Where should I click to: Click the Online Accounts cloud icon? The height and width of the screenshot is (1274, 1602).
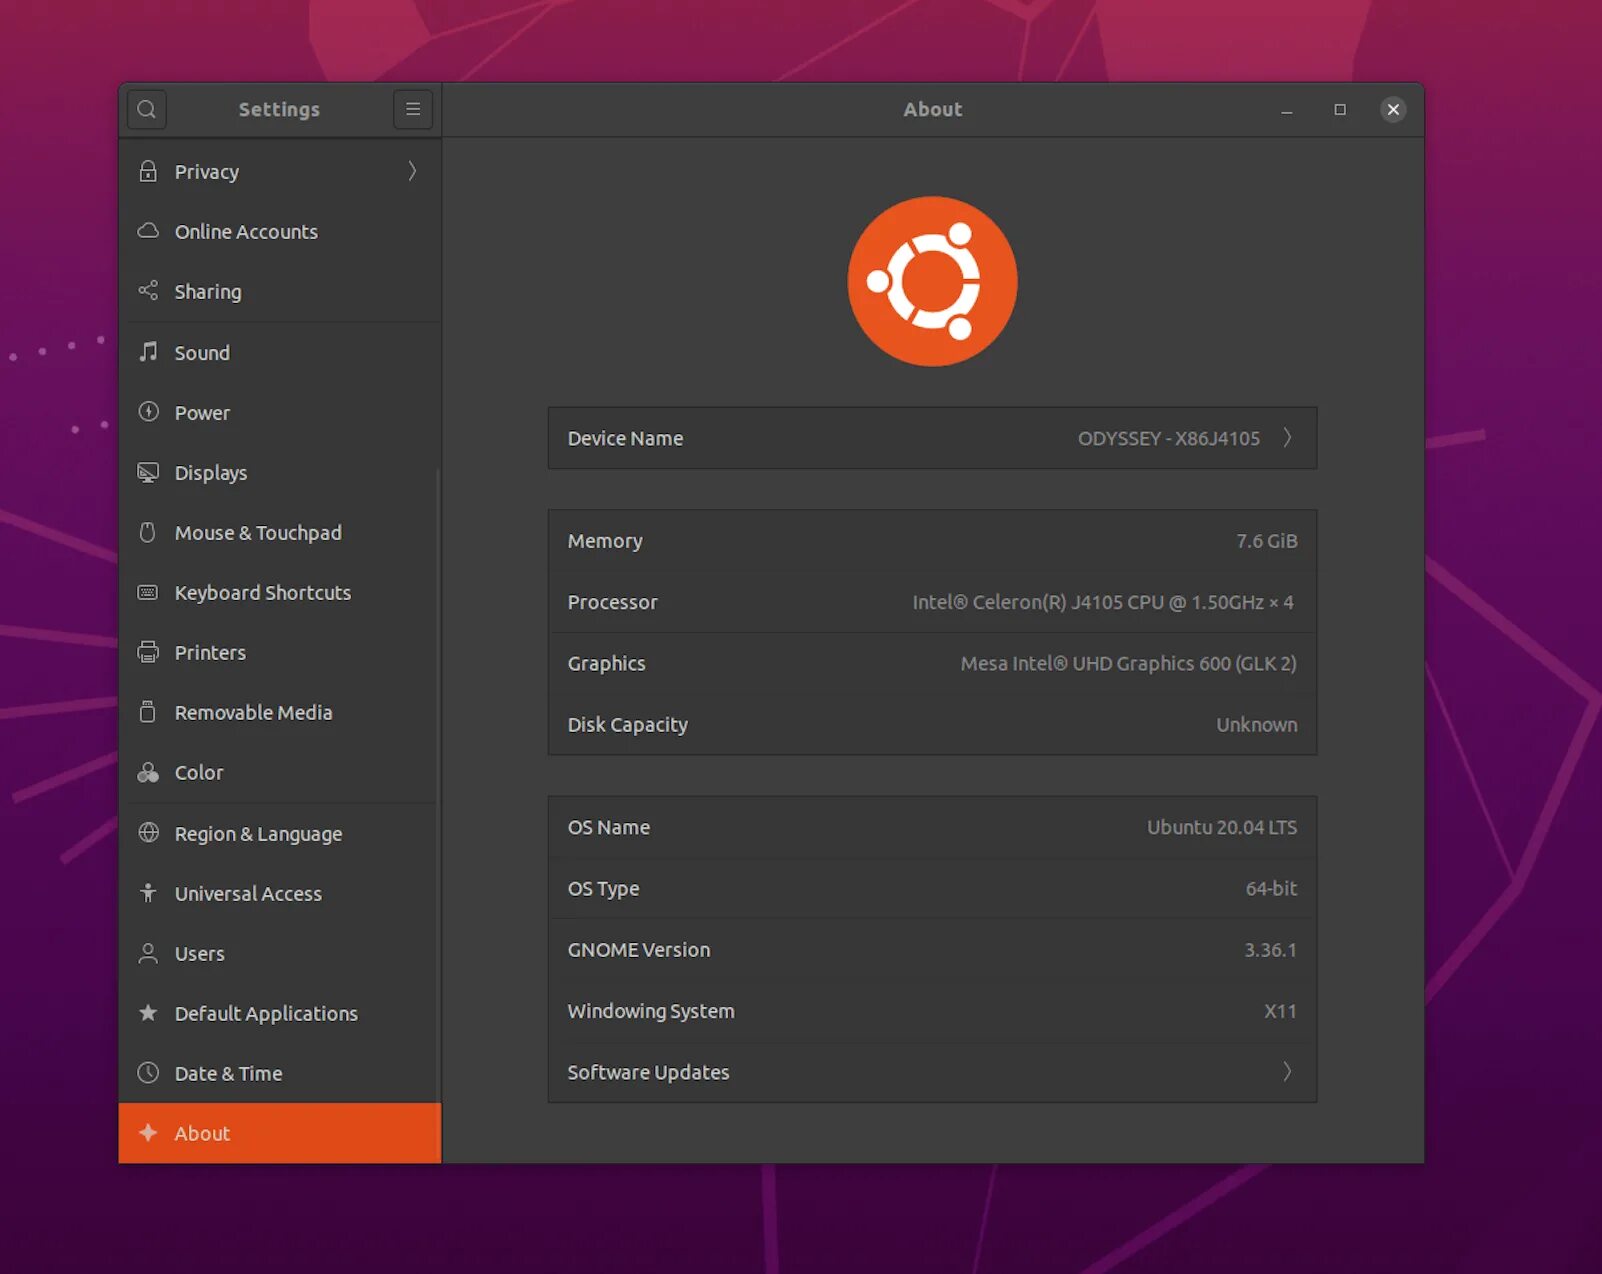(x=148, y=231)
